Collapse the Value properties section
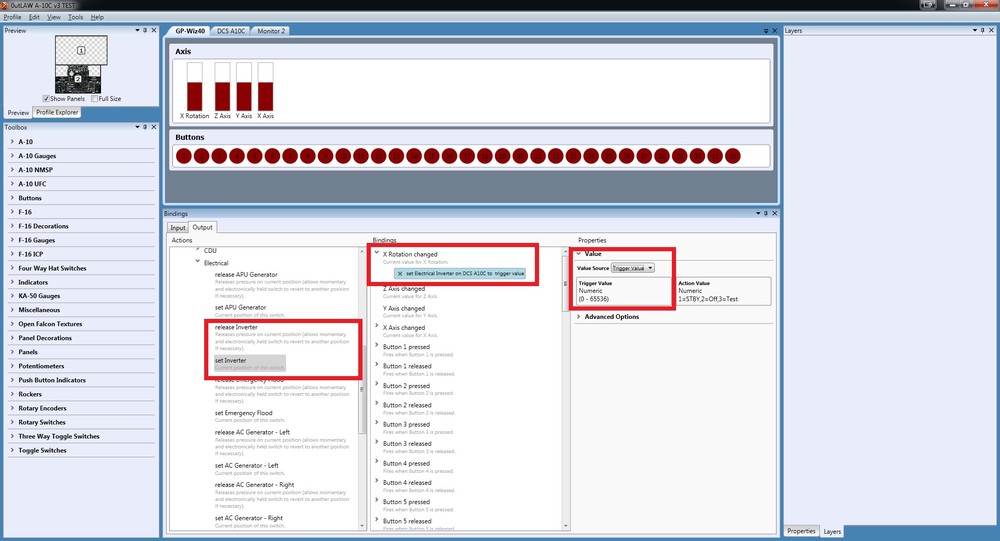Viewport: 1000px width, 541px height. tap(578, 253)
